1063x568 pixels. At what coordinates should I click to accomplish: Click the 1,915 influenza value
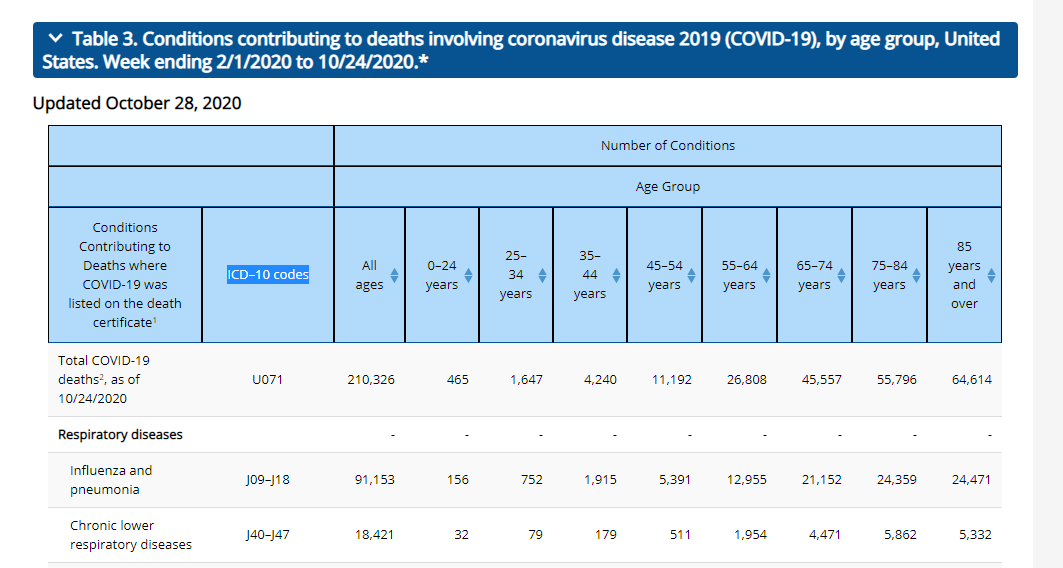click(x=601, y=480)
